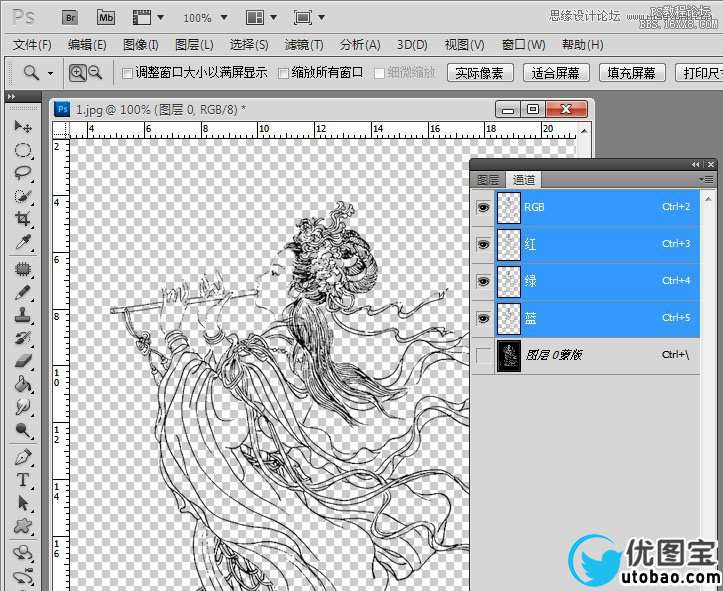Expand the Zoom tool preset picker arrow

click(x=50, y=73)
